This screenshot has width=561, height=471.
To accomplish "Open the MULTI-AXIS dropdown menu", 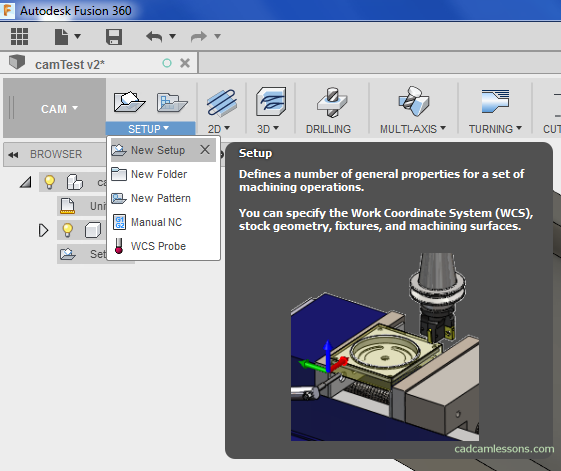I will (x=413, y=129).
